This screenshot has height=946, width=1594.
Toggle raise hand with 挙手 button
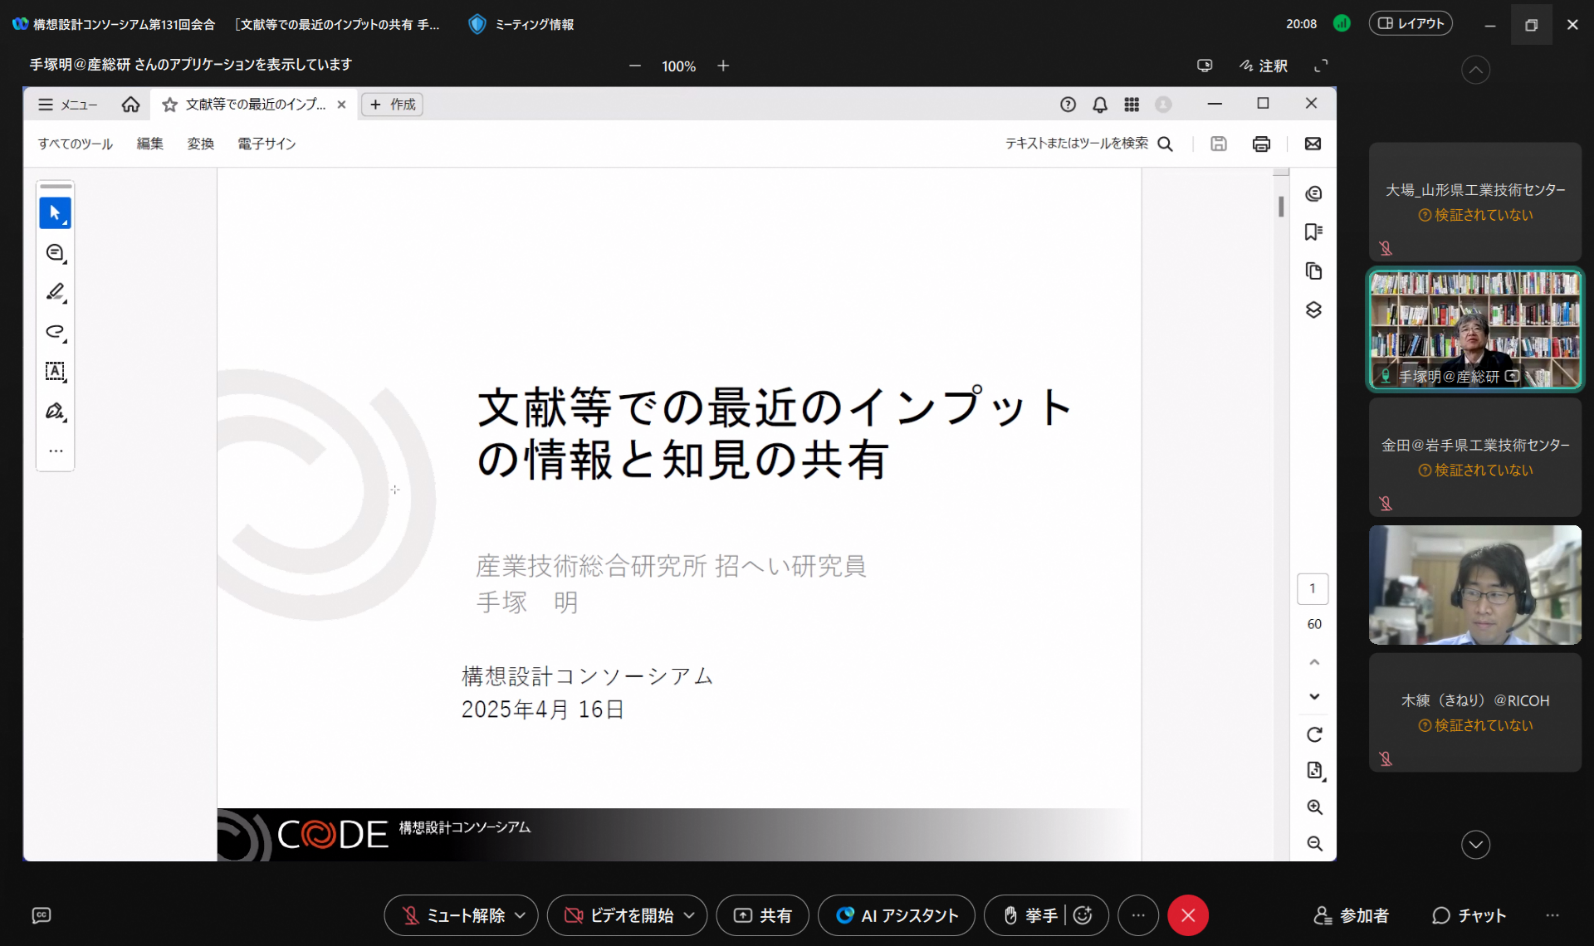(1030, 915)
